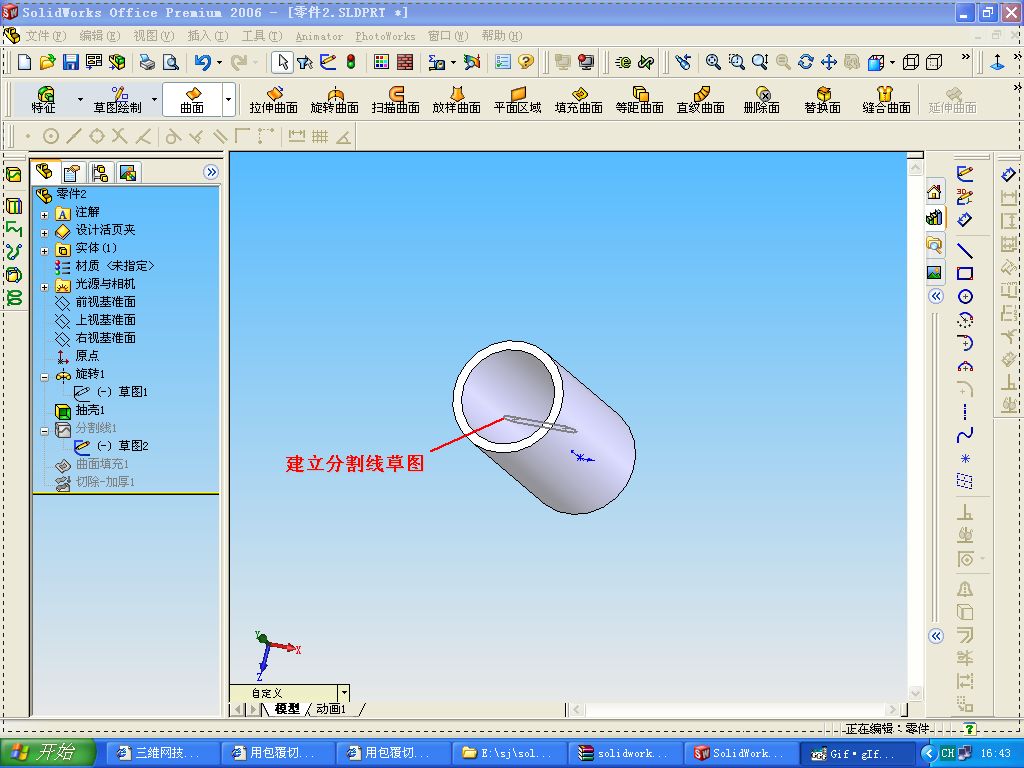
Task: Click the Open file folder icon
Action: point(47,62)
